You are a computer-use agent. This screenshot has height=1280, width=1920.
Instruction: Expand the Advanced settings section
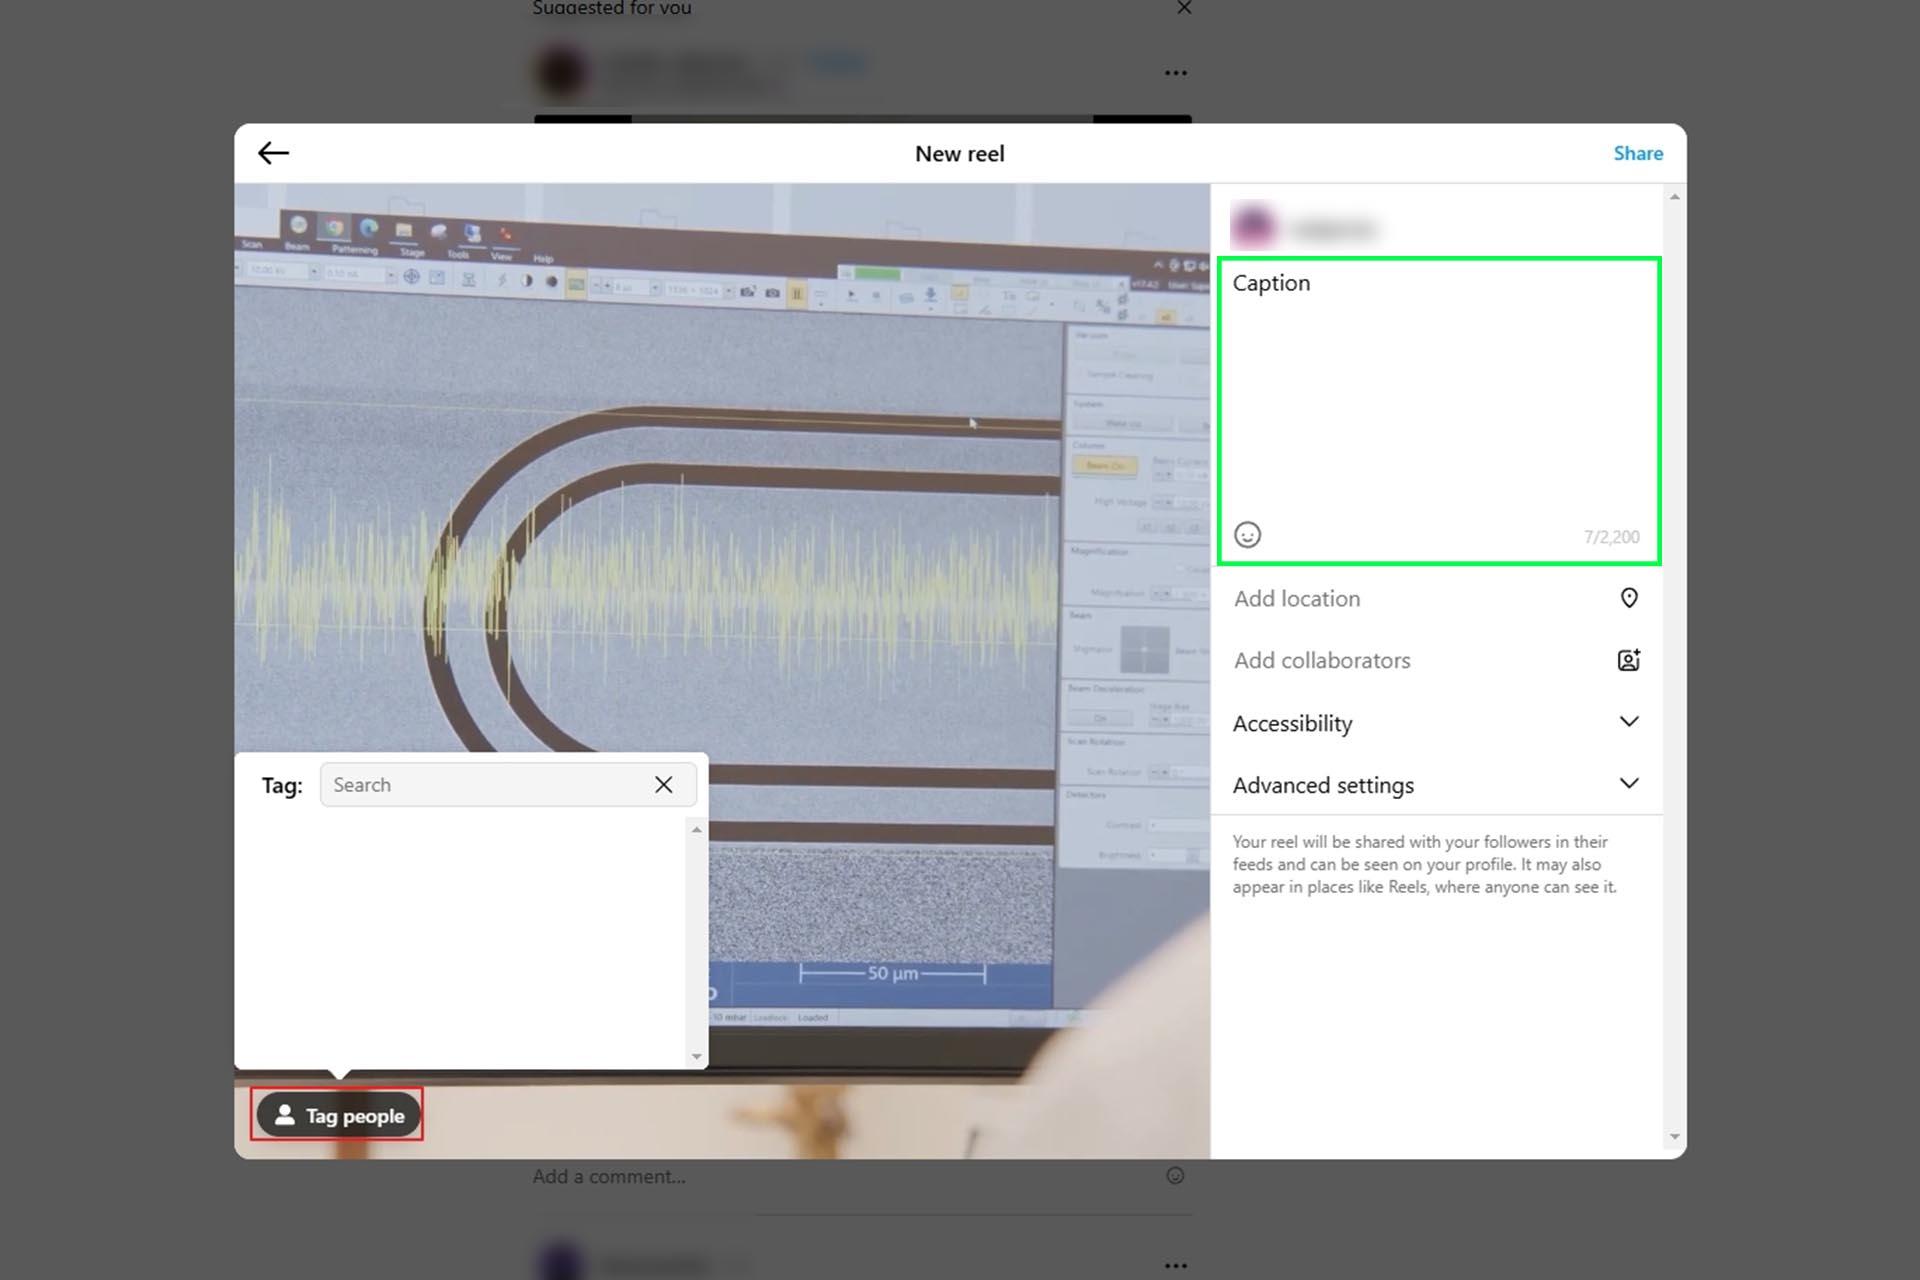pyautogui.click(x=1437, y=785)
